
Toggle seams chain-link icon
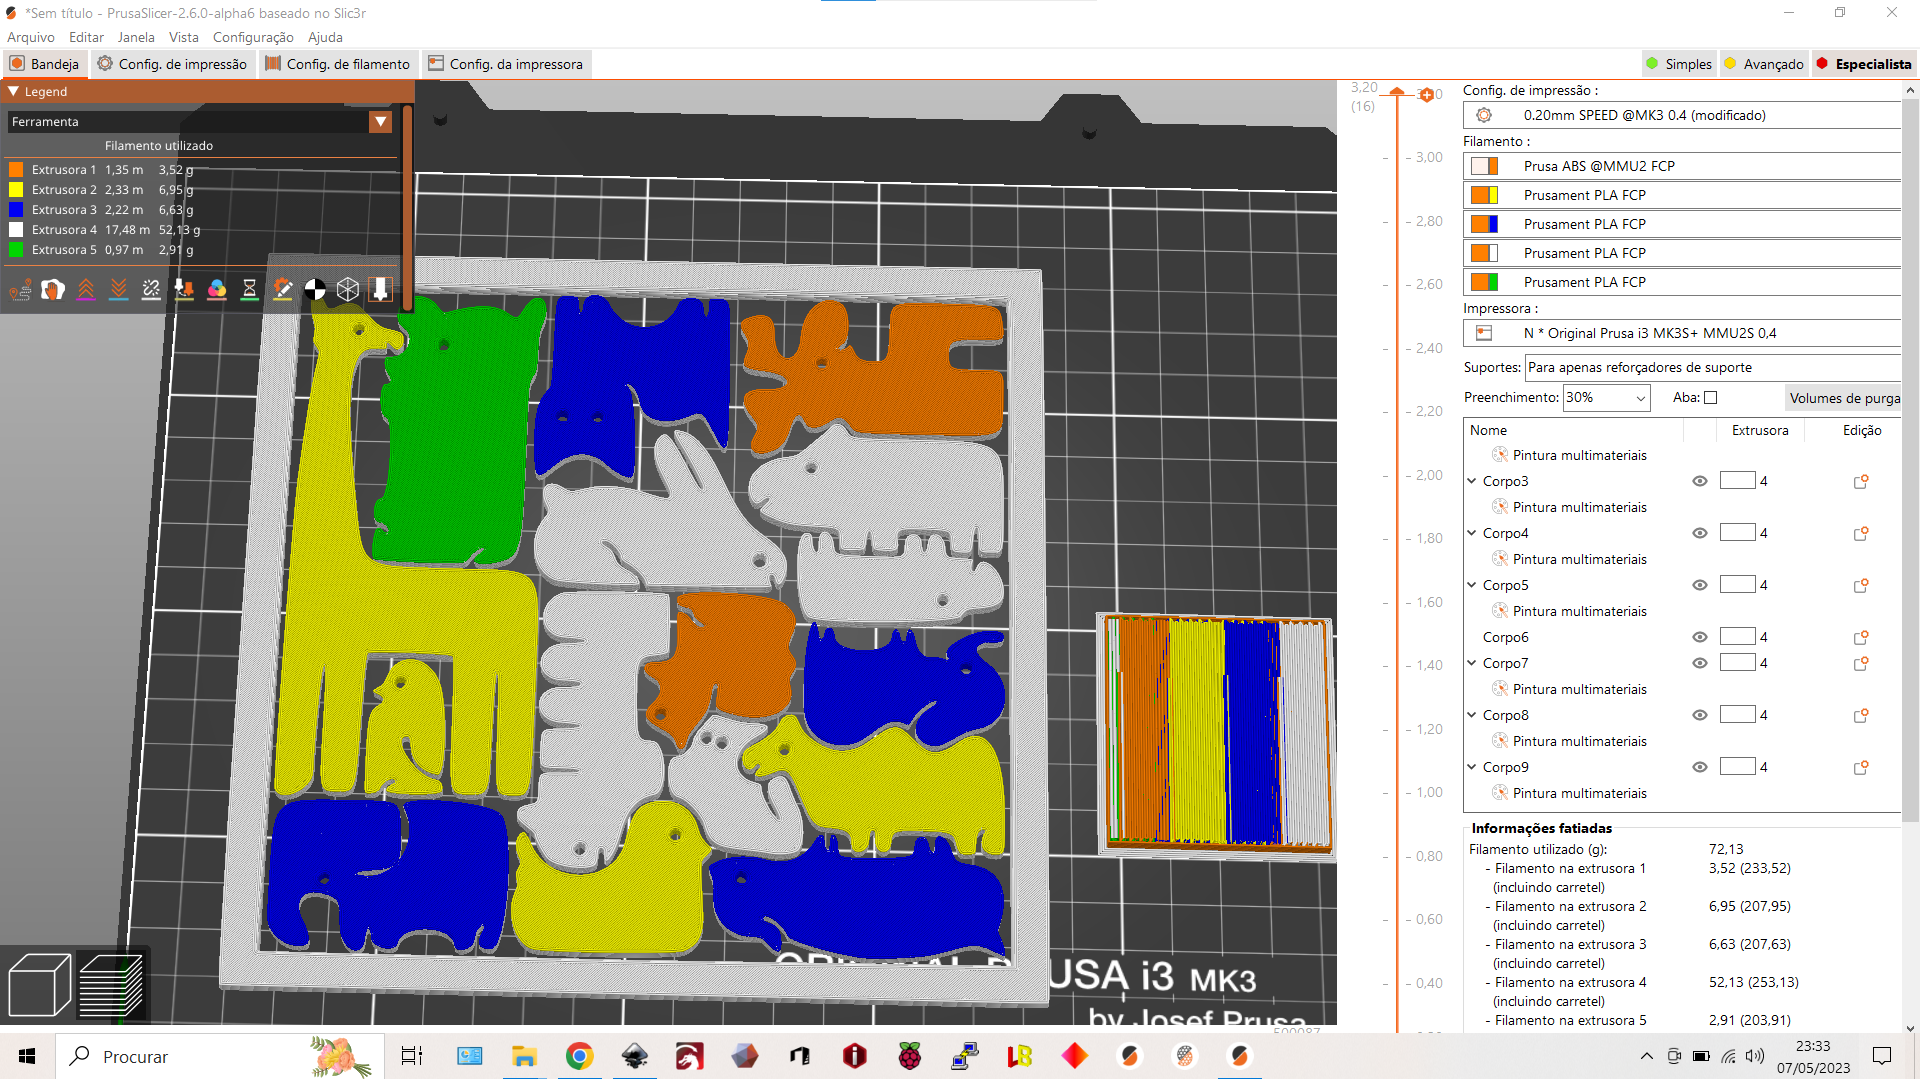(151, 290)
